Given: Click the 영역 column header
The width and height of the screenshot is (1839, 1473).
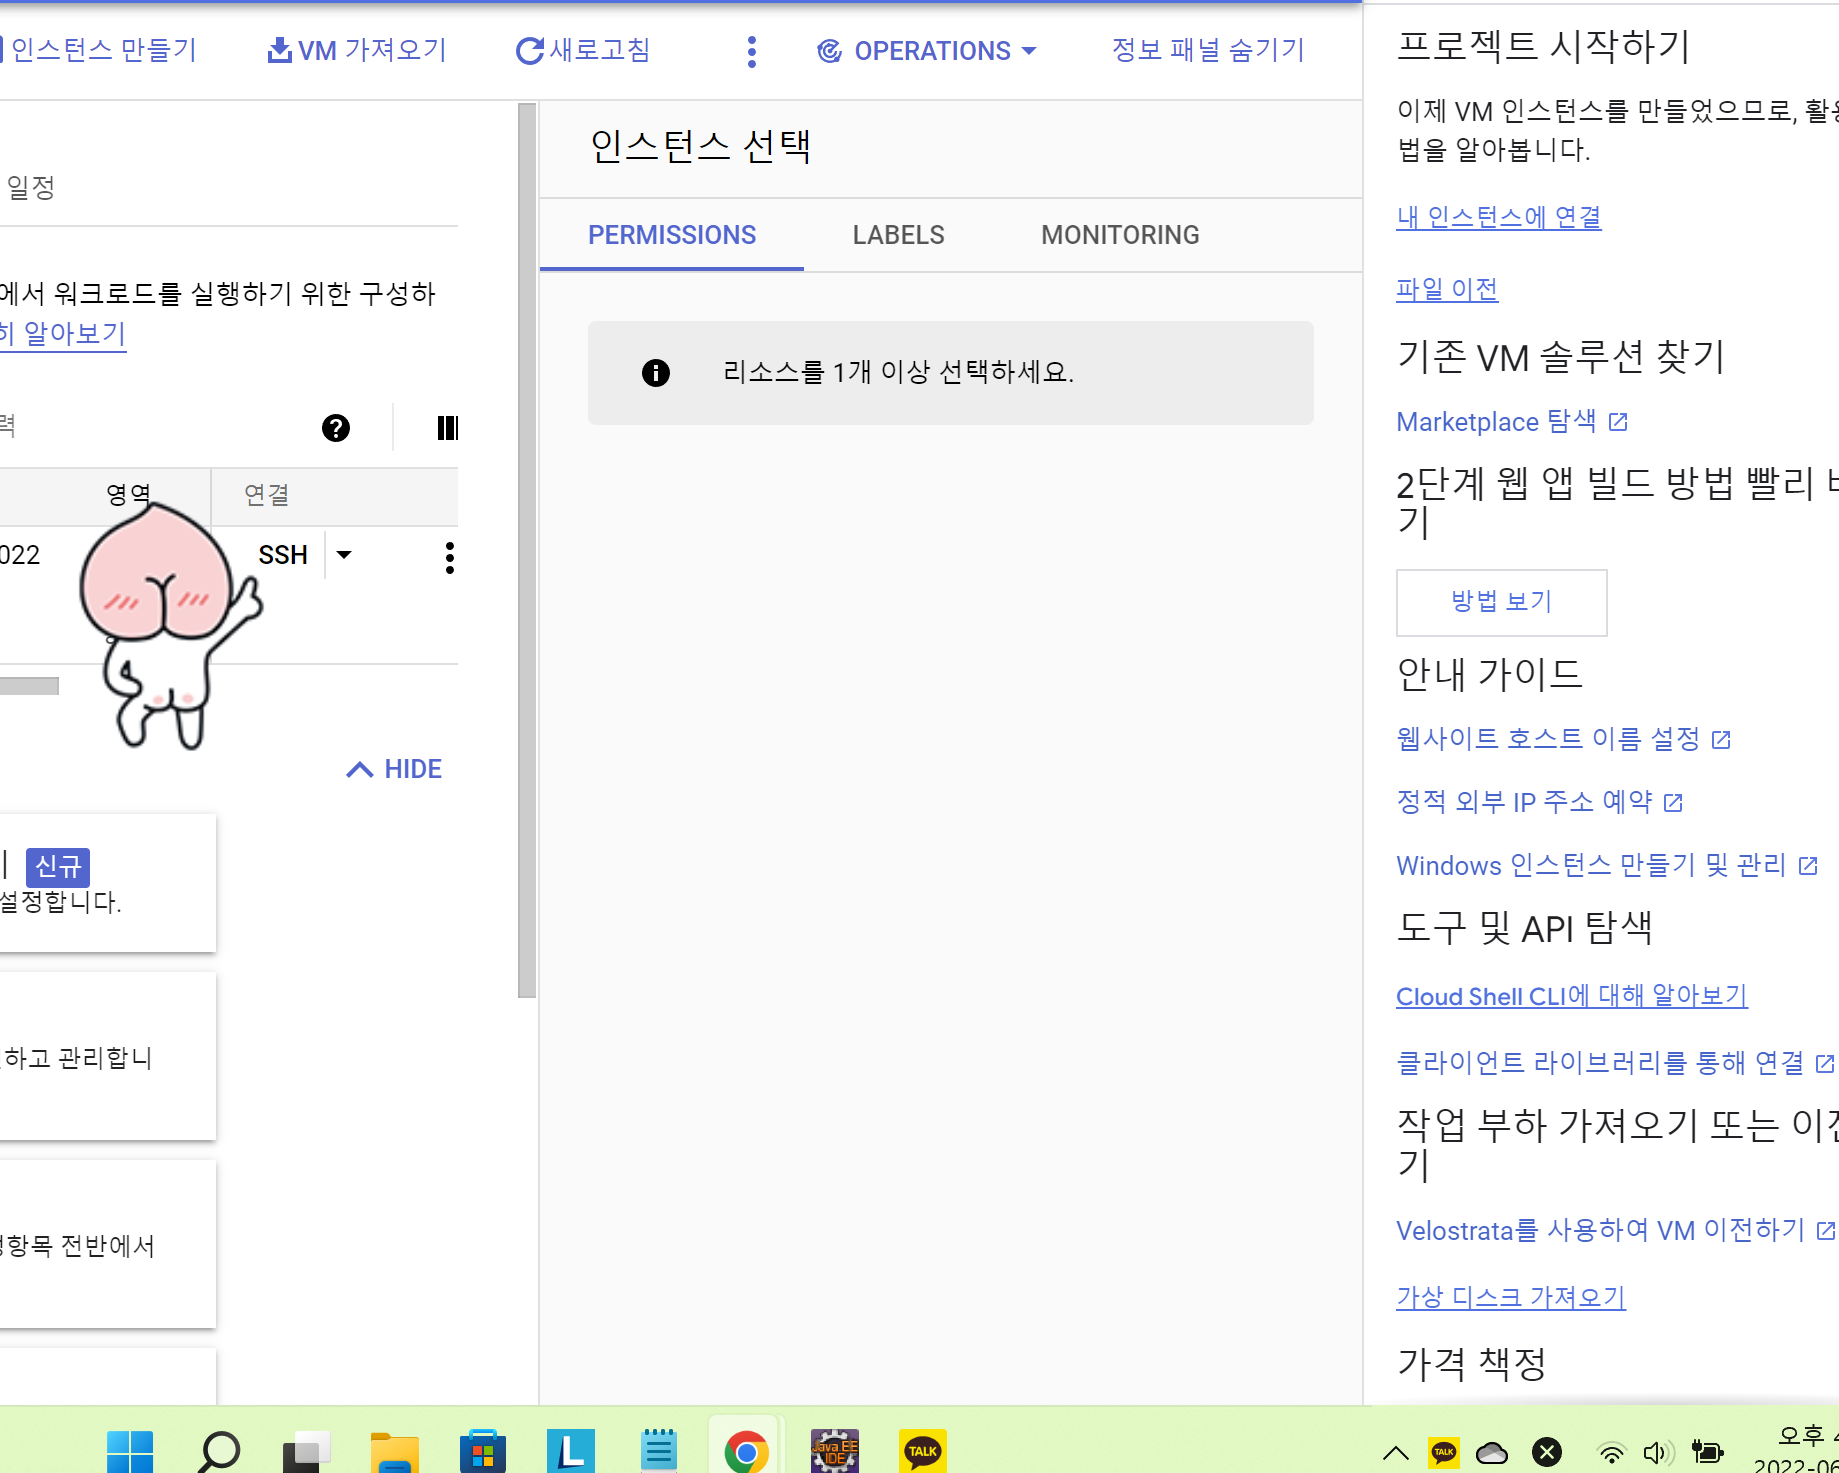Looking at the screenshot, I should [x=128, y=494].
